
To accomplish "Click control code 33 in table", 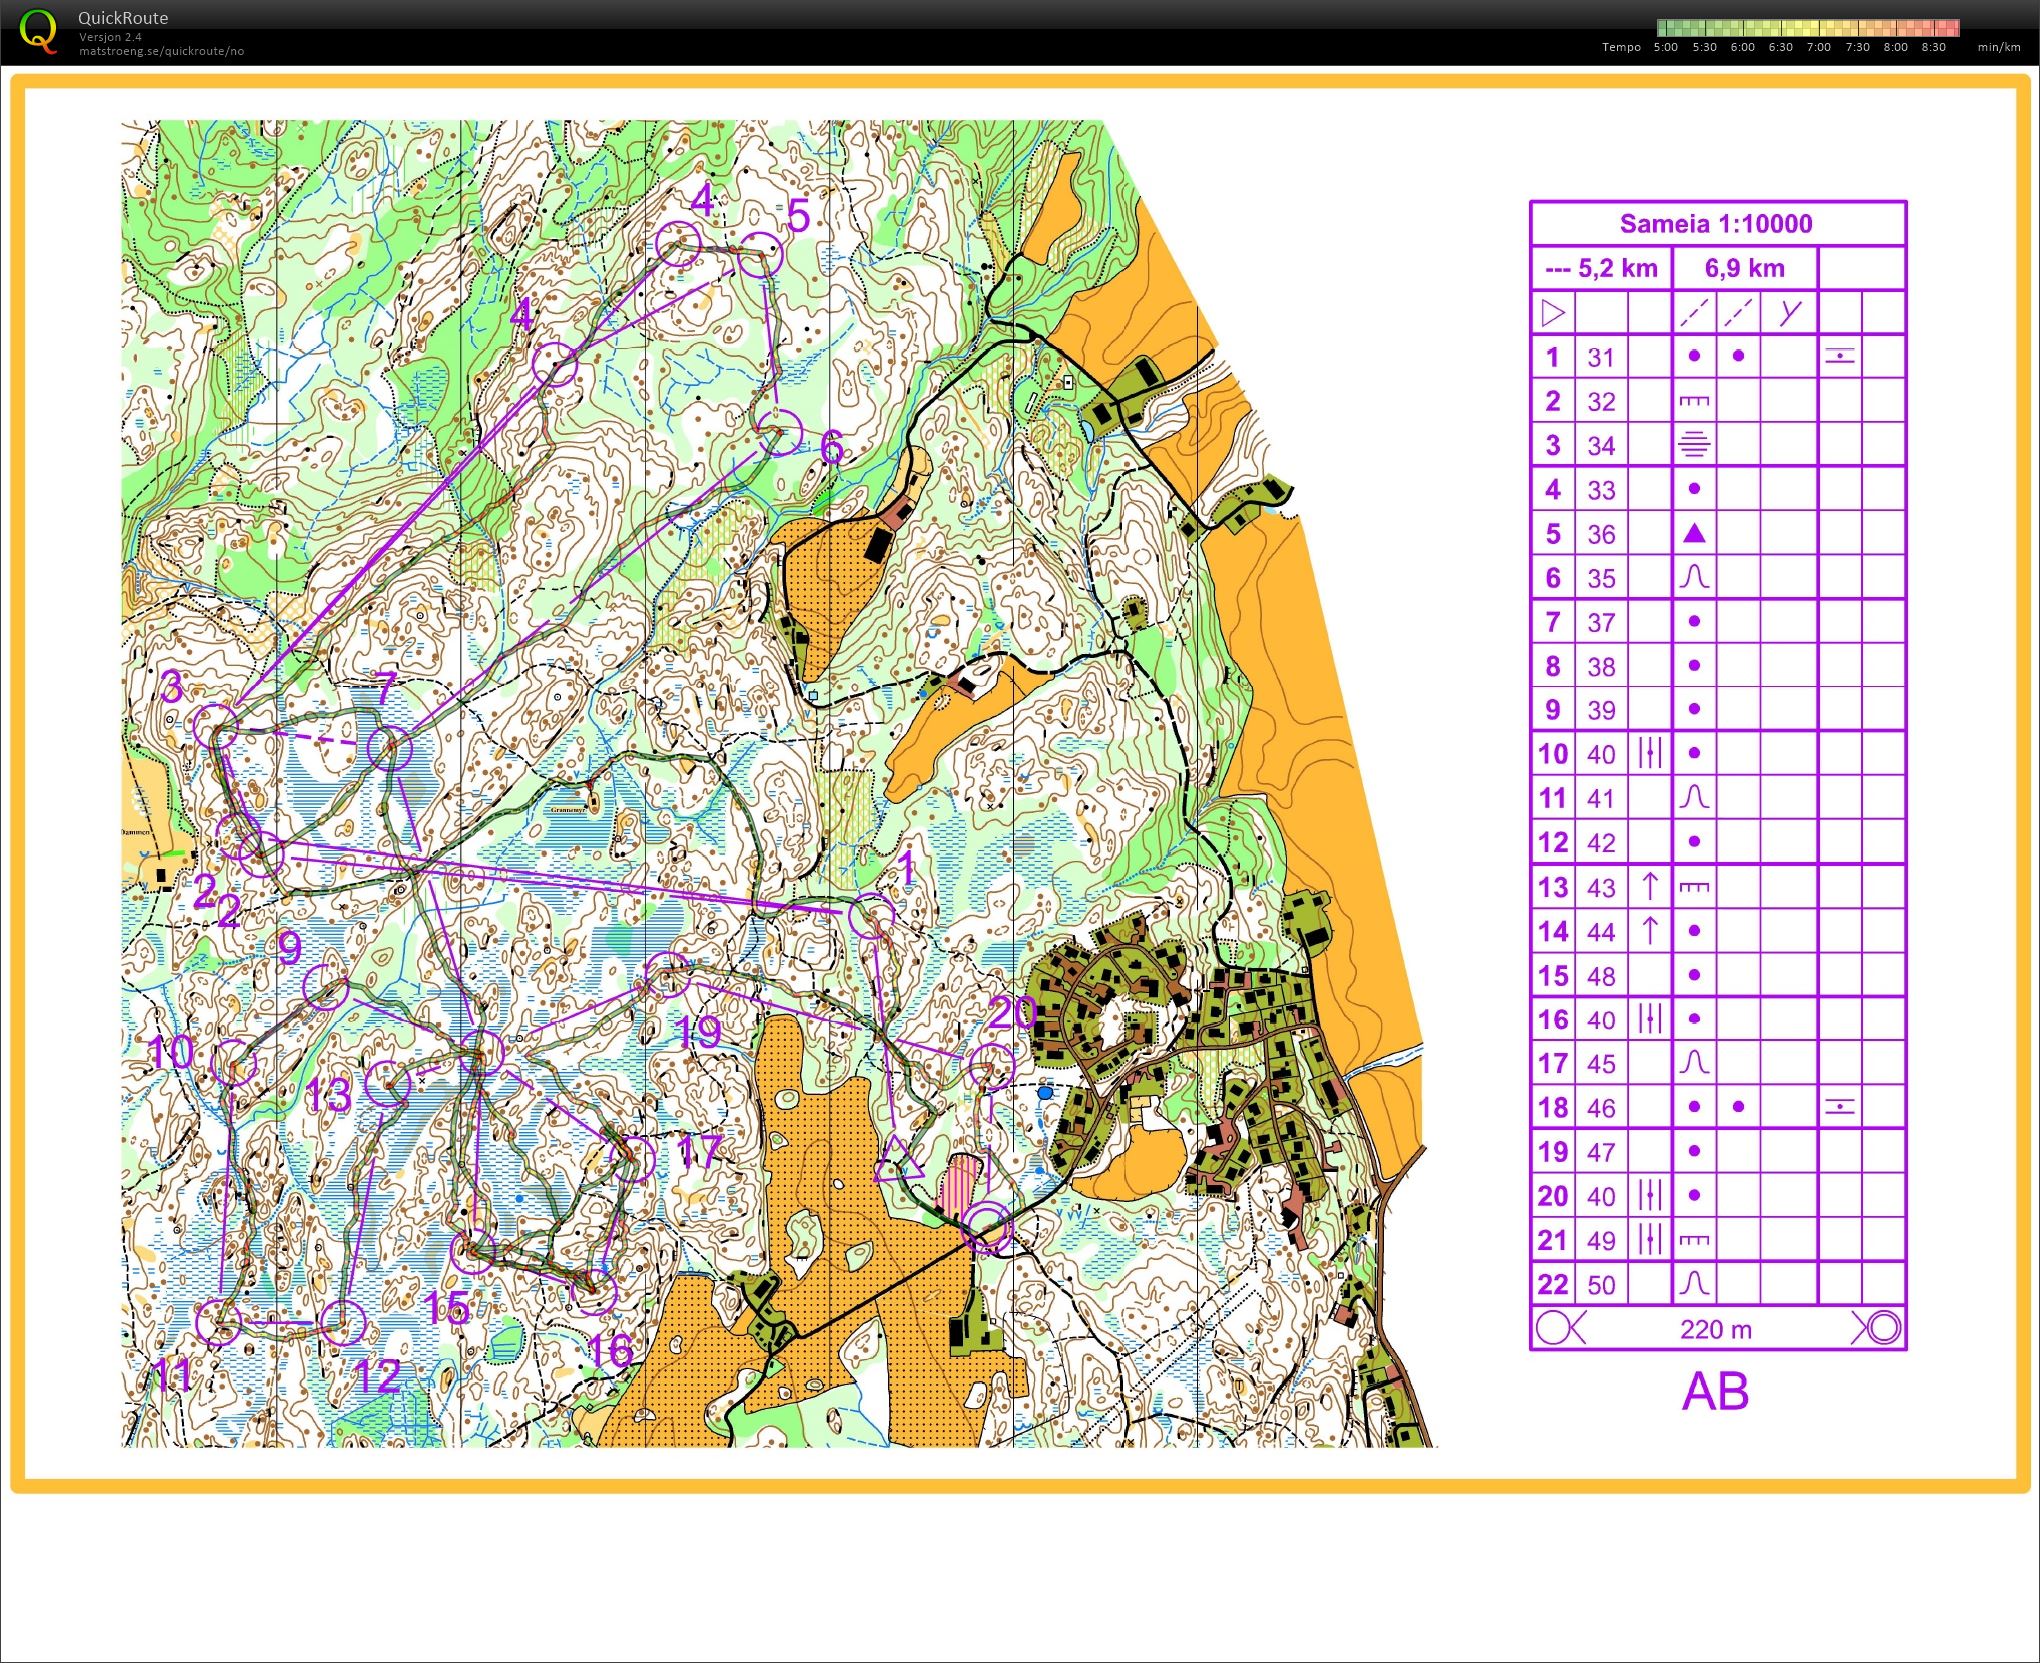I will click(x=1601, y=490).
